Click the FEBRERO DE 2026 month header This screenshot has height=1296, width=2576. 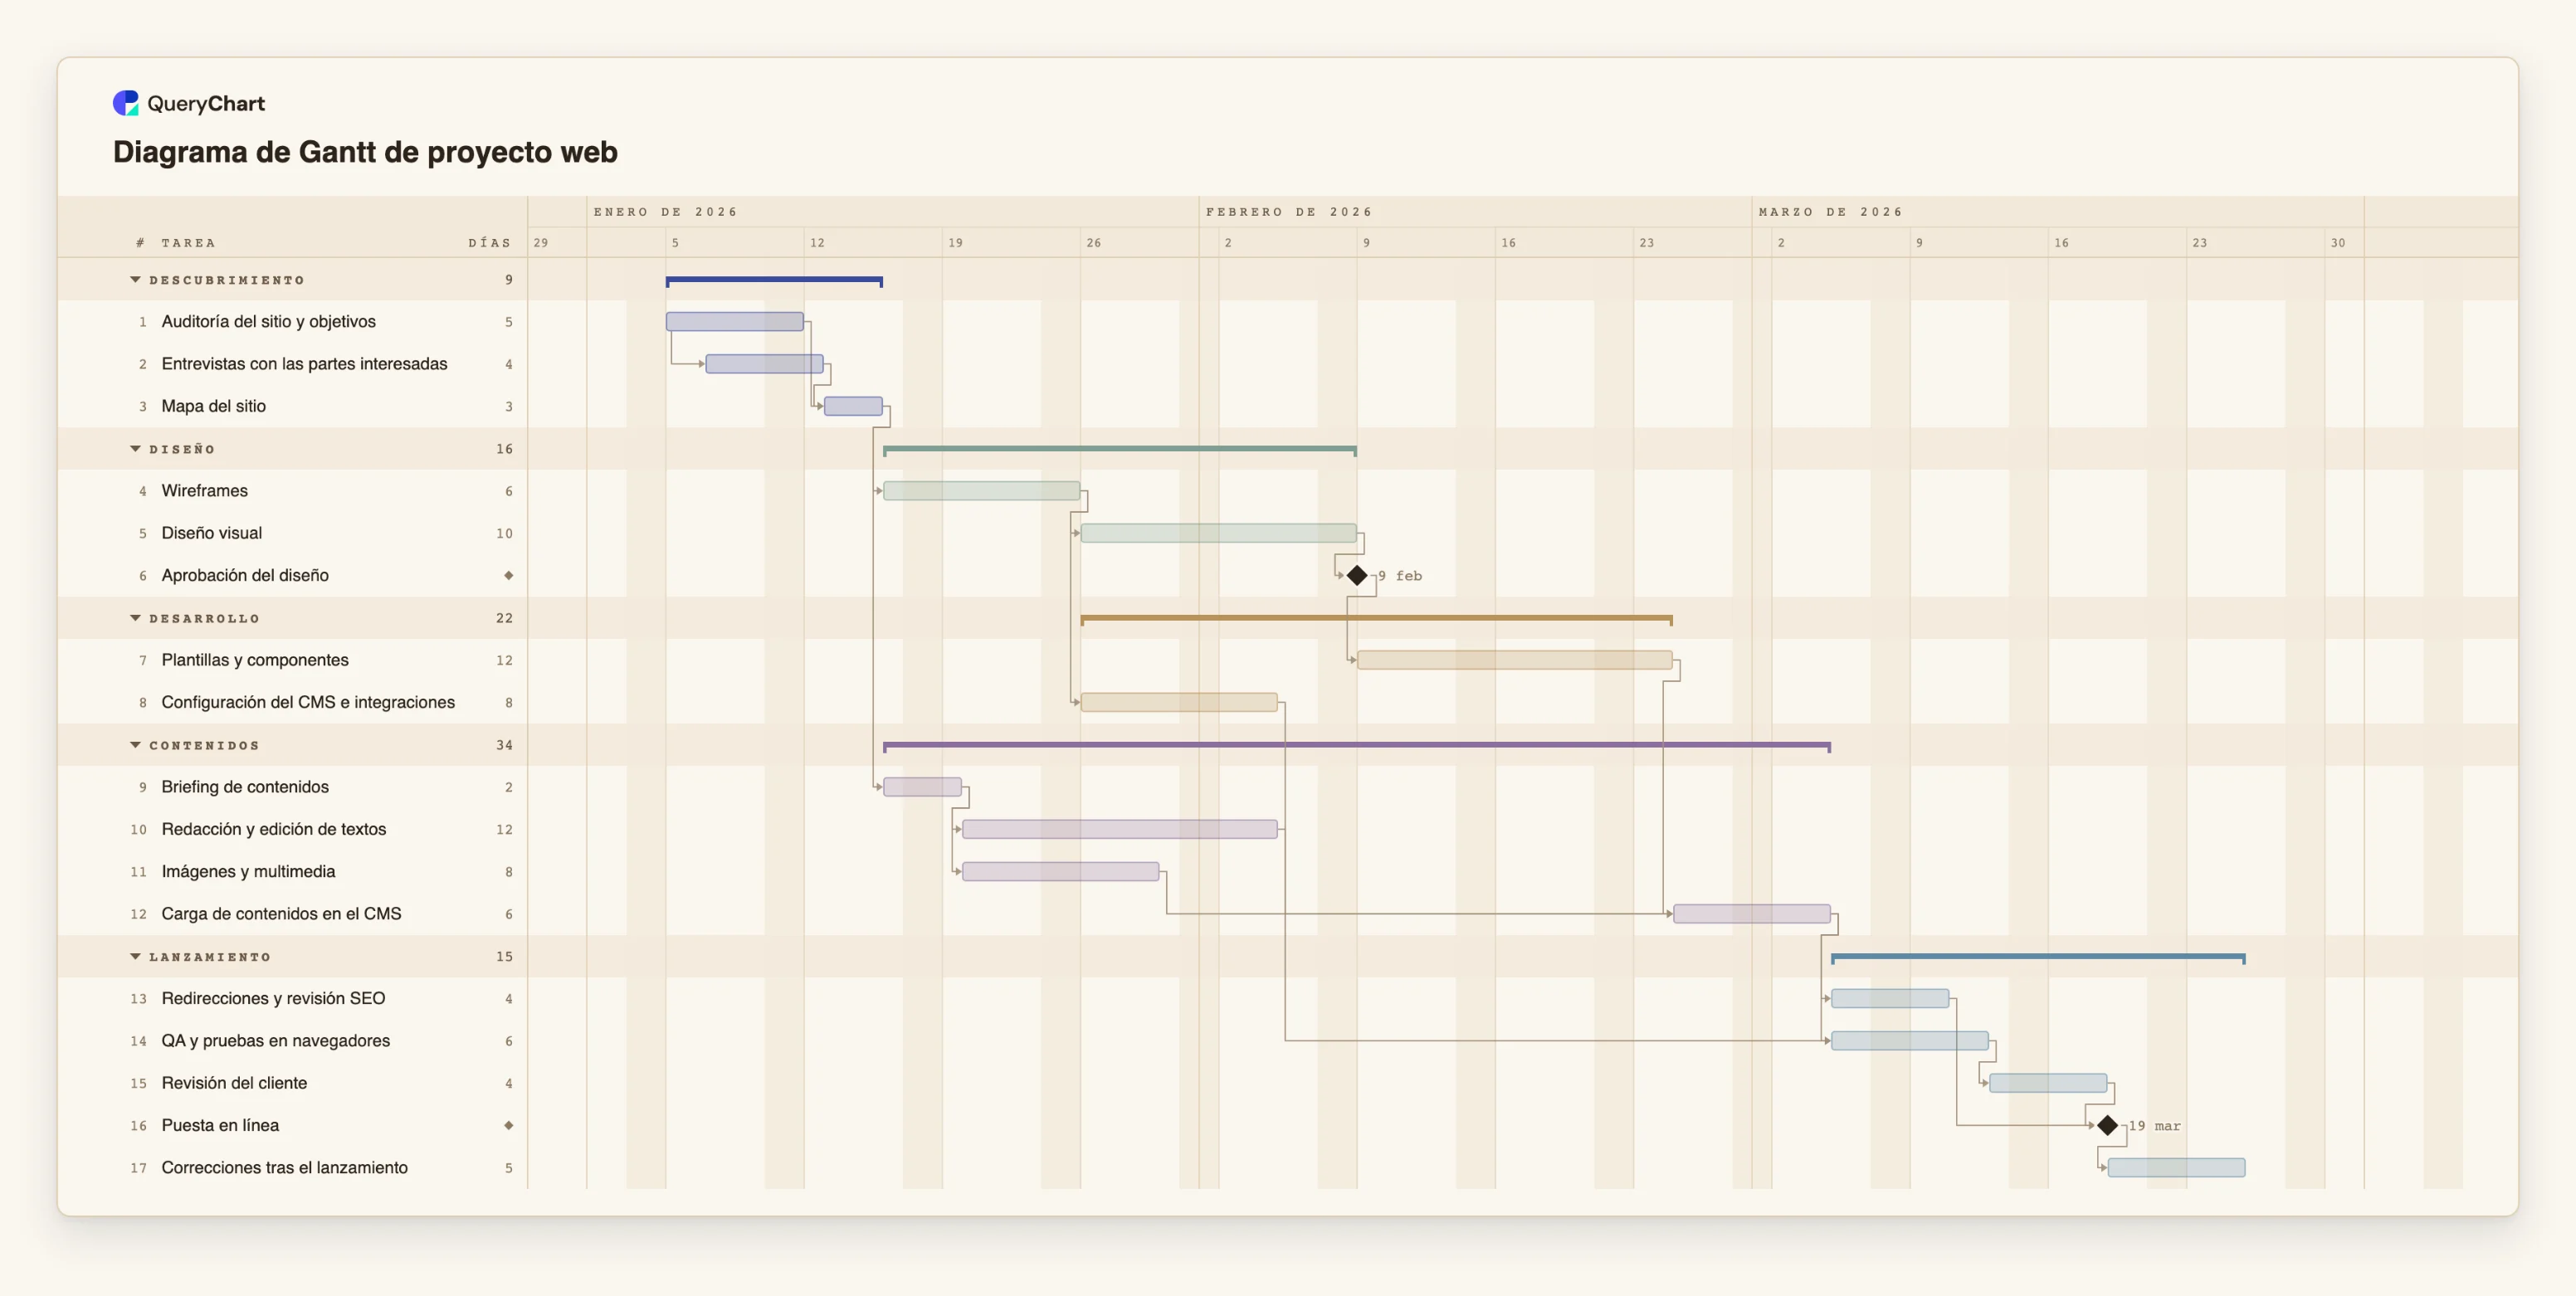tap(1289, 212)
